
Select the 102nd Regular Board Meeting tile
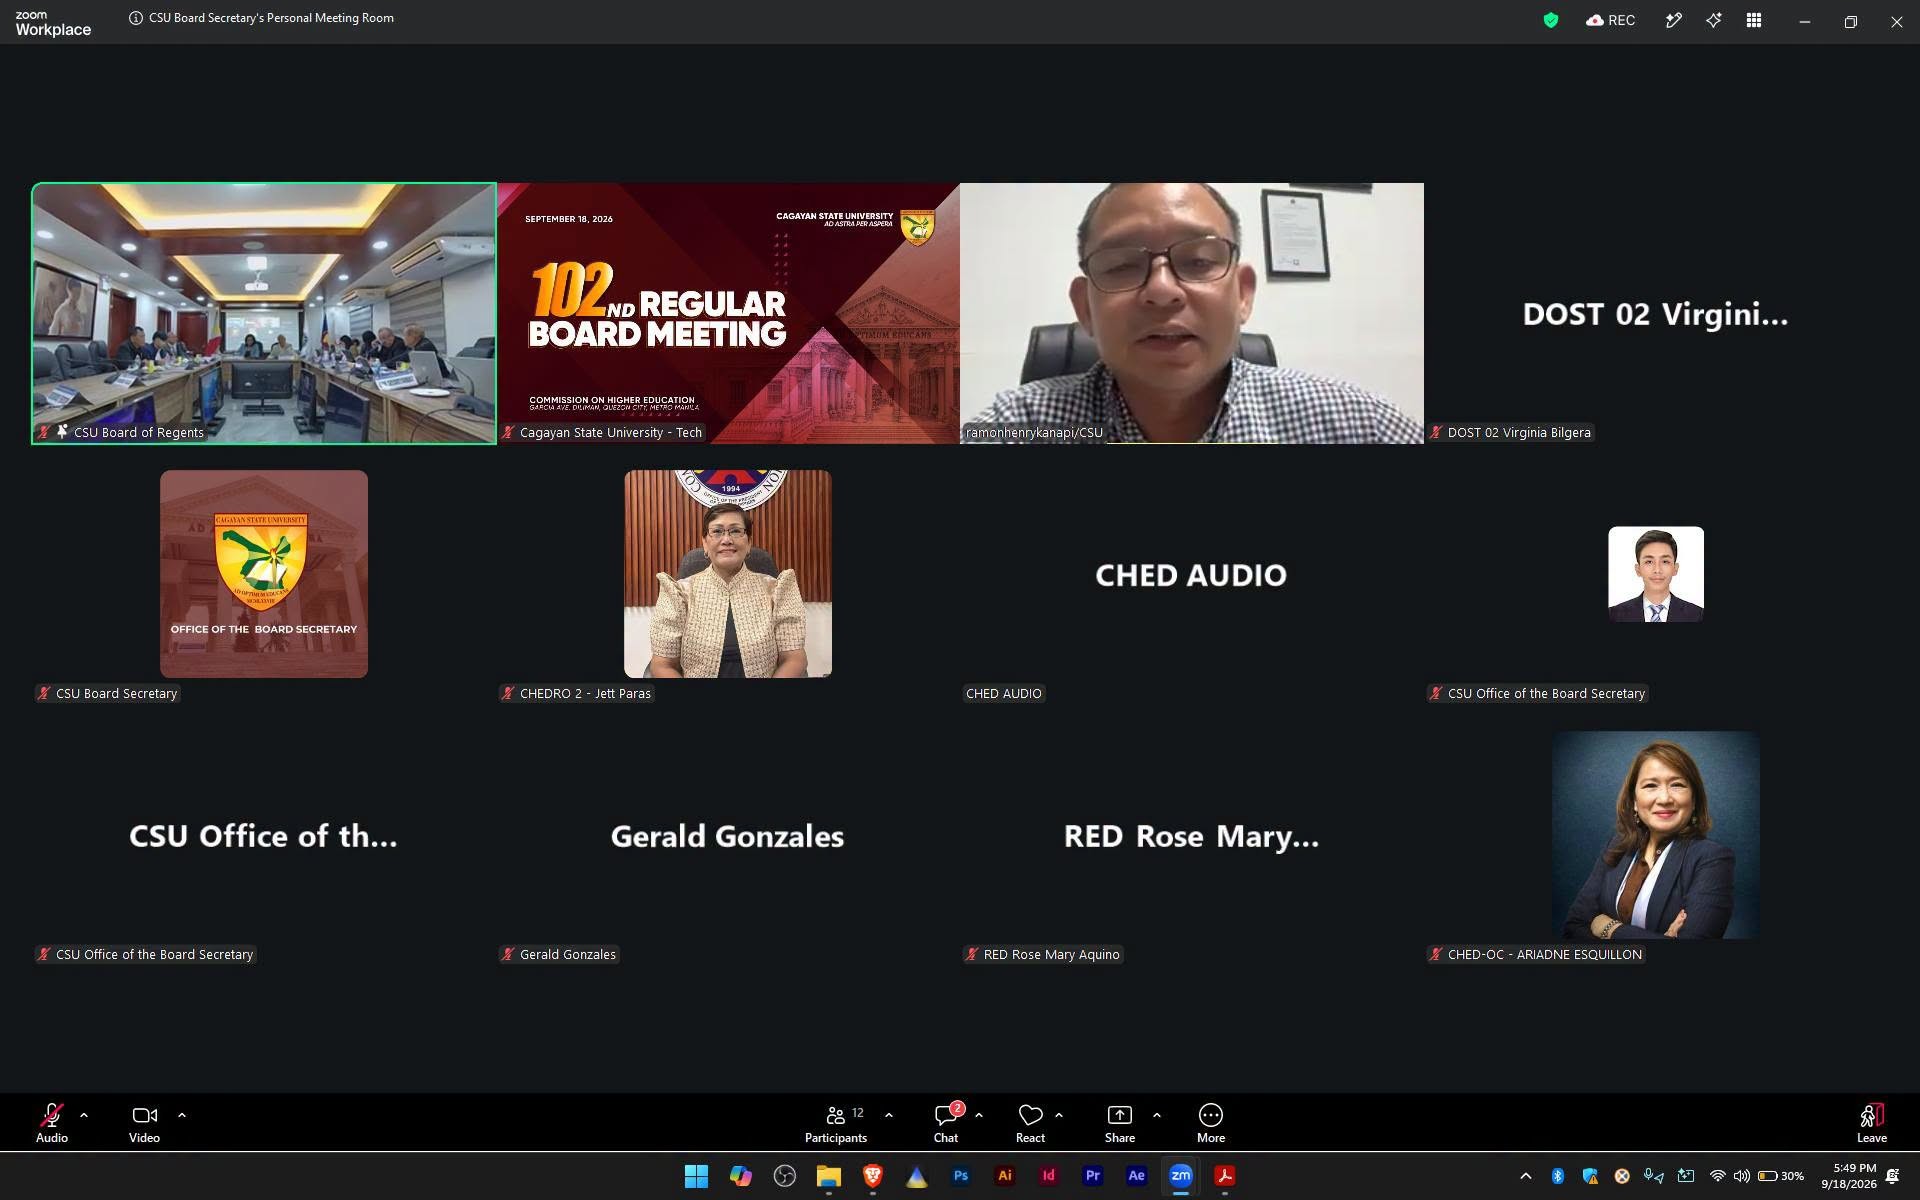pos(728,313)
